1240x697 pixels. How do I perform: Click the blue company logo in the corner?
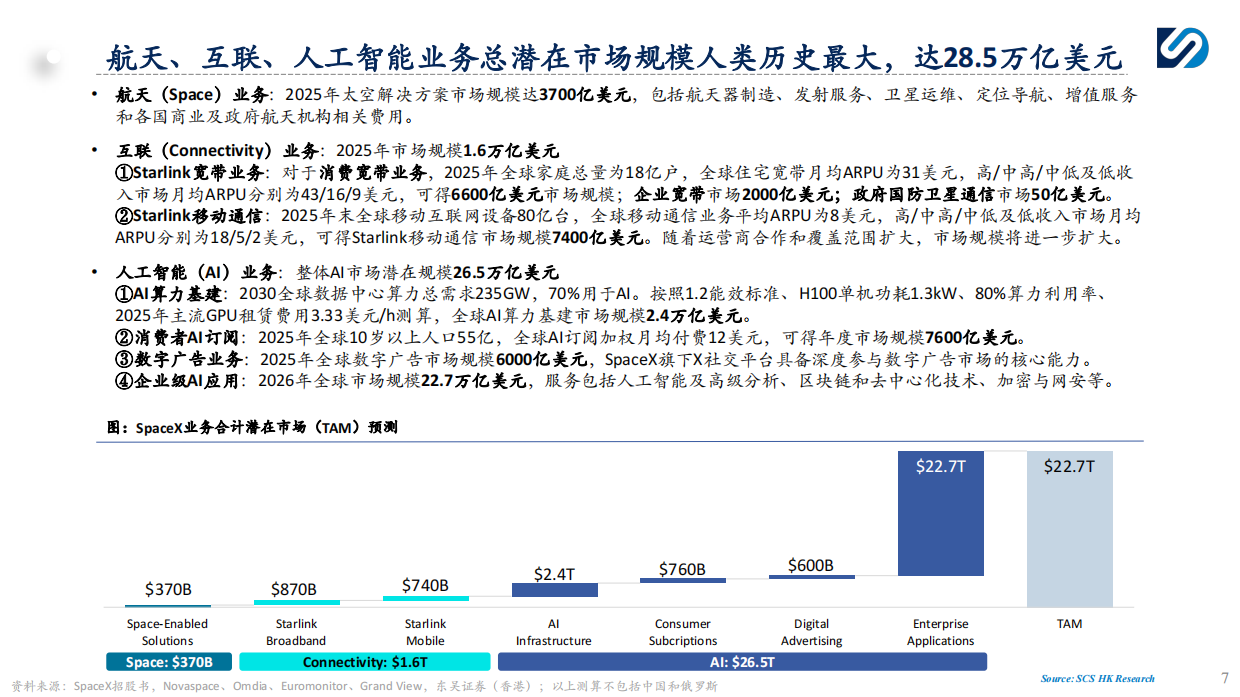pyautogui.click(x=1182, y=48)
